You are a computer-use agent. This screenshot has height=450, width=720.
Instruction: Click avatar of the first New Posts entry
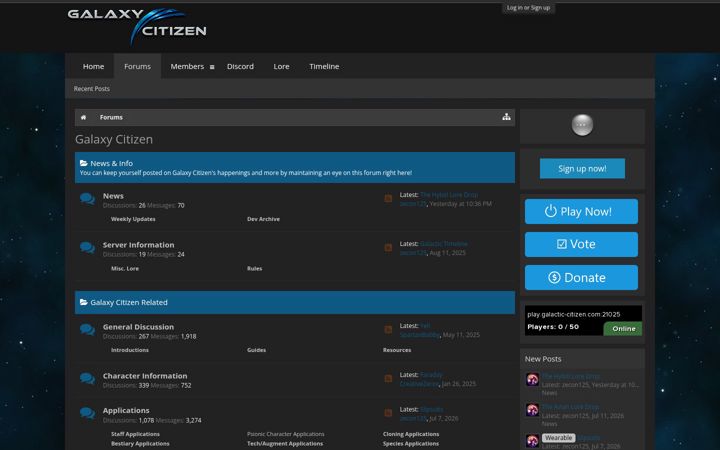point(532,379)
